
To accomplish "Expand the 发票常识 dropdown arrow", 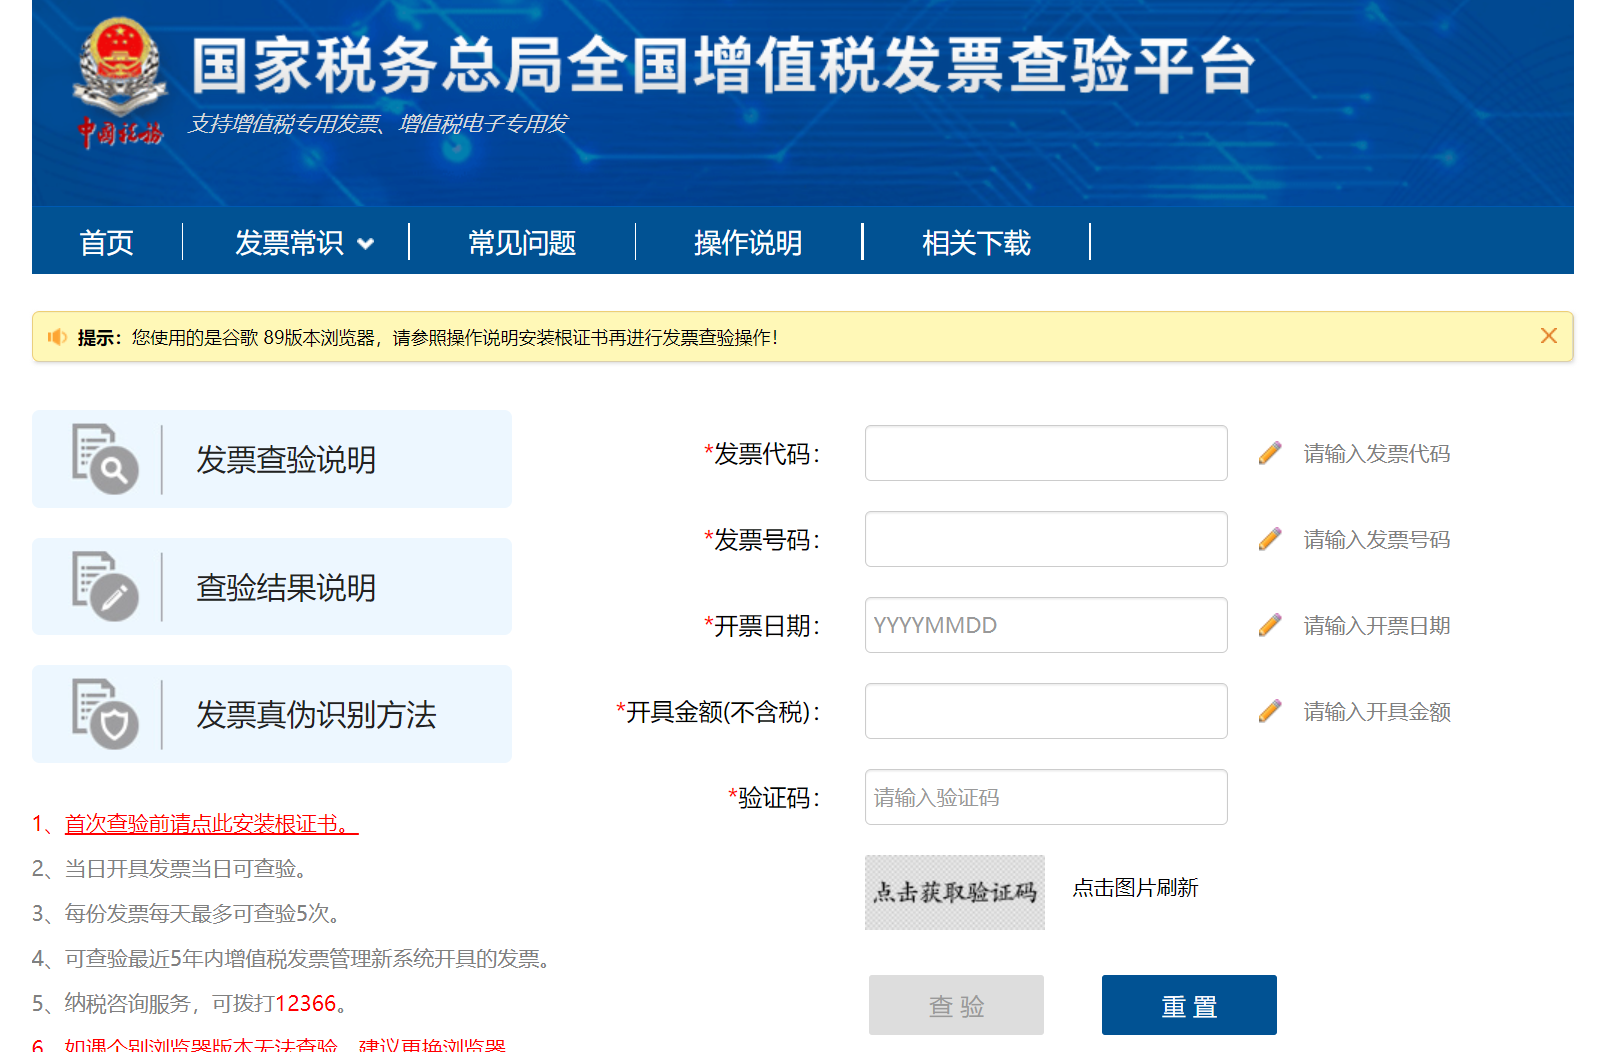I will [366, 243].
